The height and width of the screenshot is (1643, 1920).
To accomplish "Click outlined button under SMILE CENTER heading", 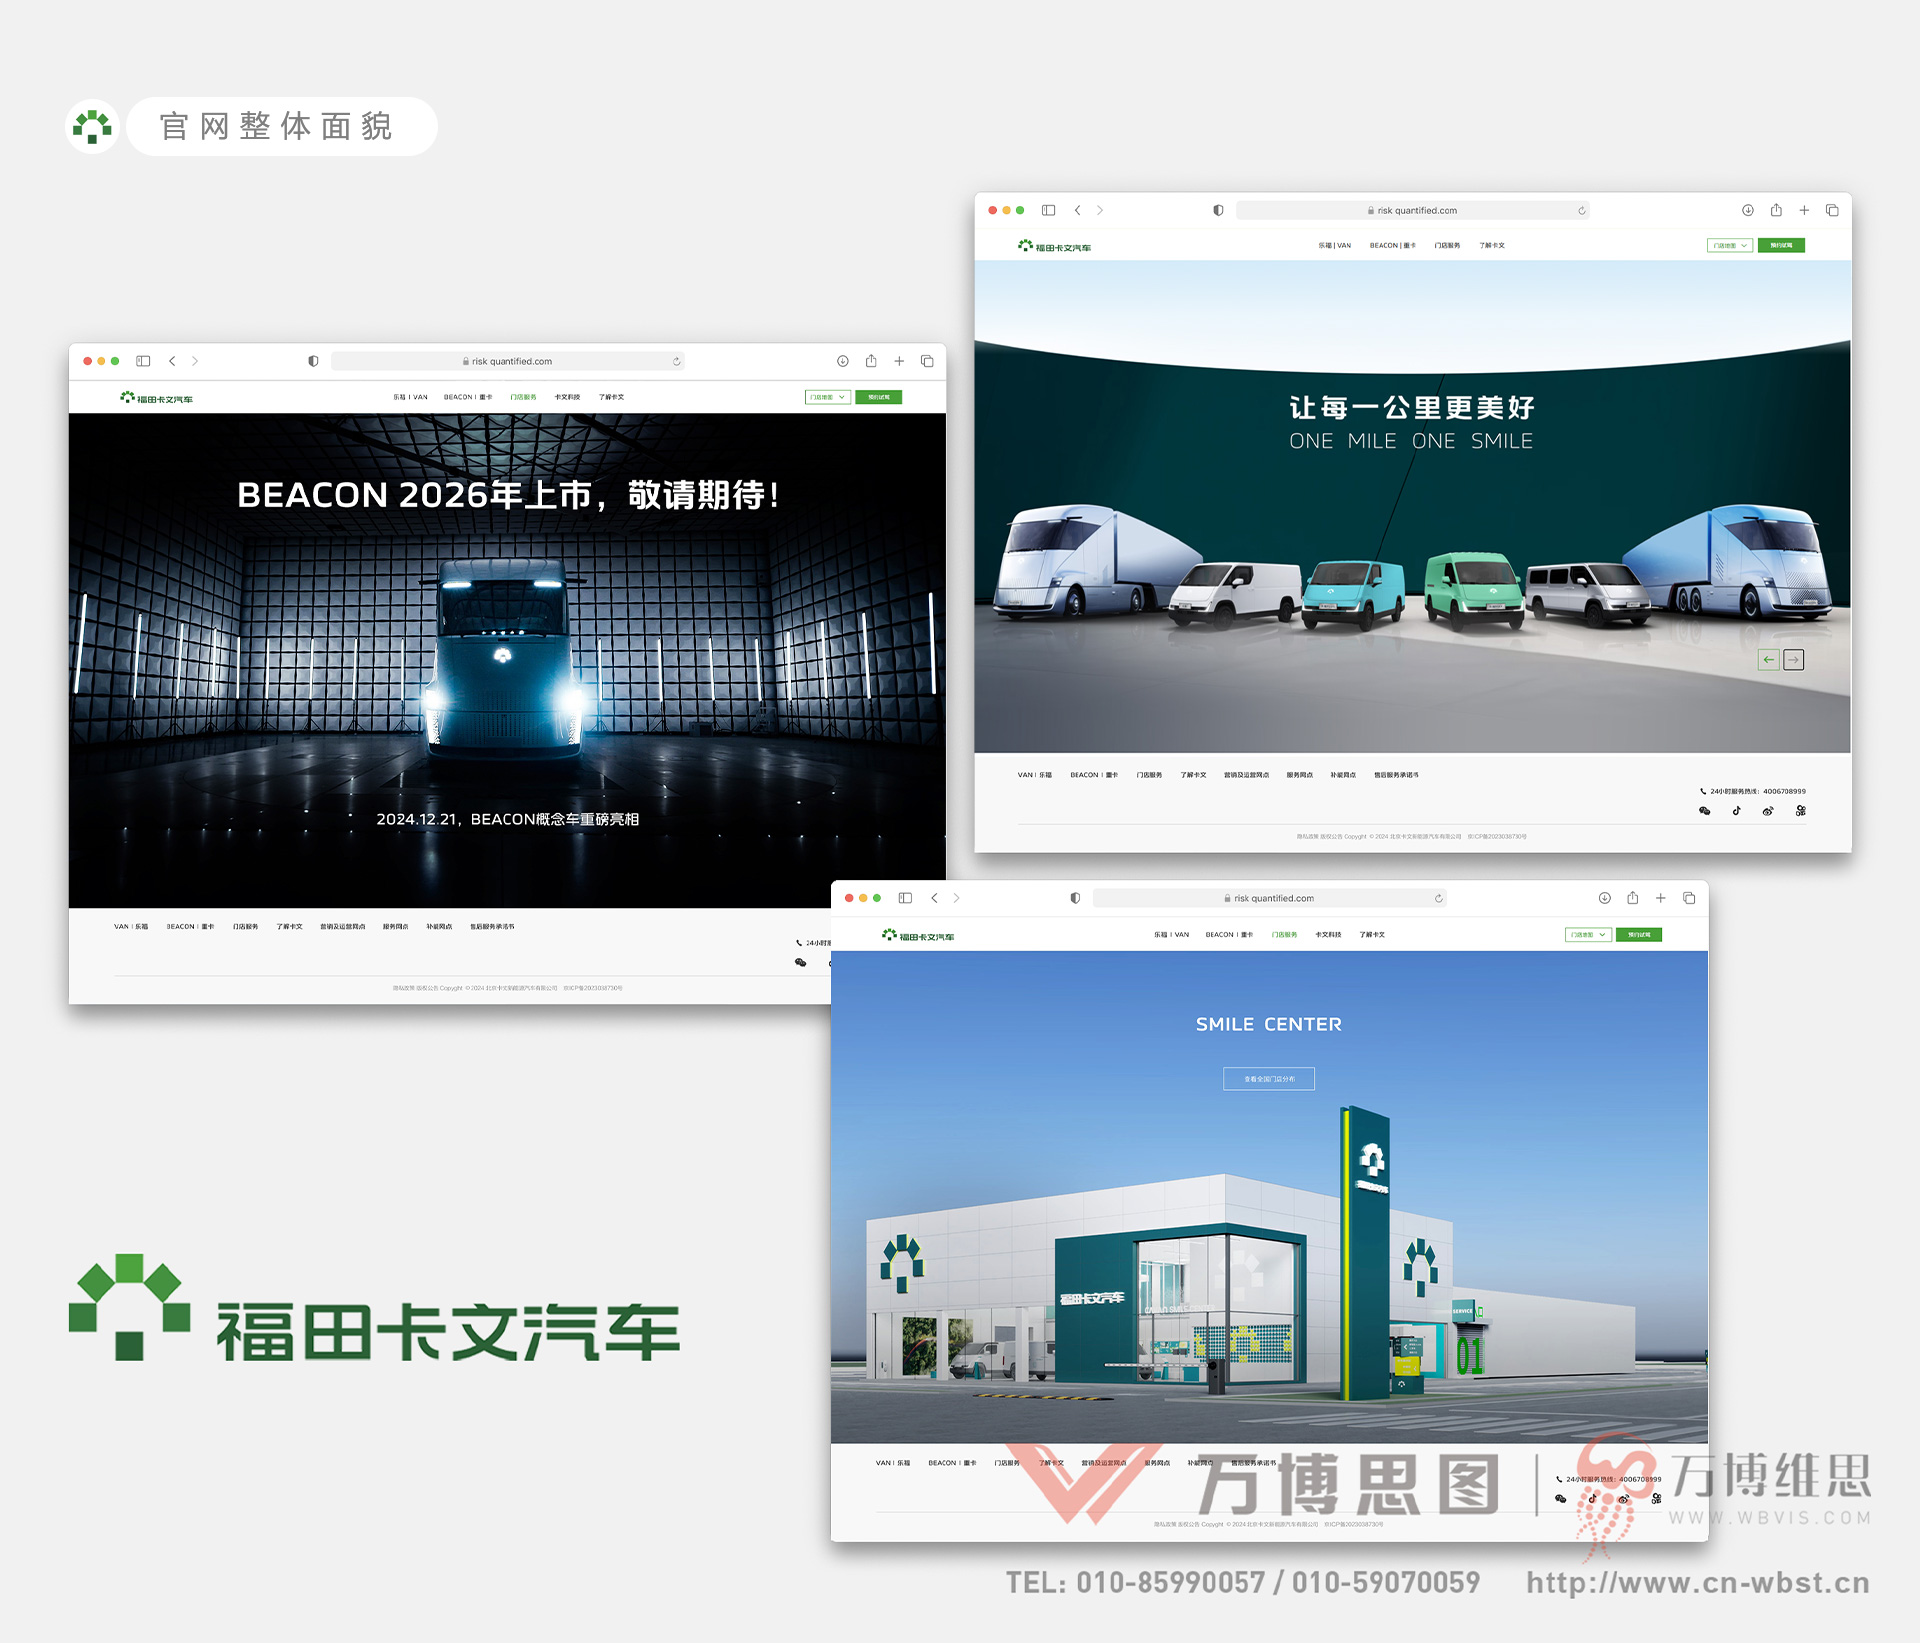I will (x=1269, y=1079).
